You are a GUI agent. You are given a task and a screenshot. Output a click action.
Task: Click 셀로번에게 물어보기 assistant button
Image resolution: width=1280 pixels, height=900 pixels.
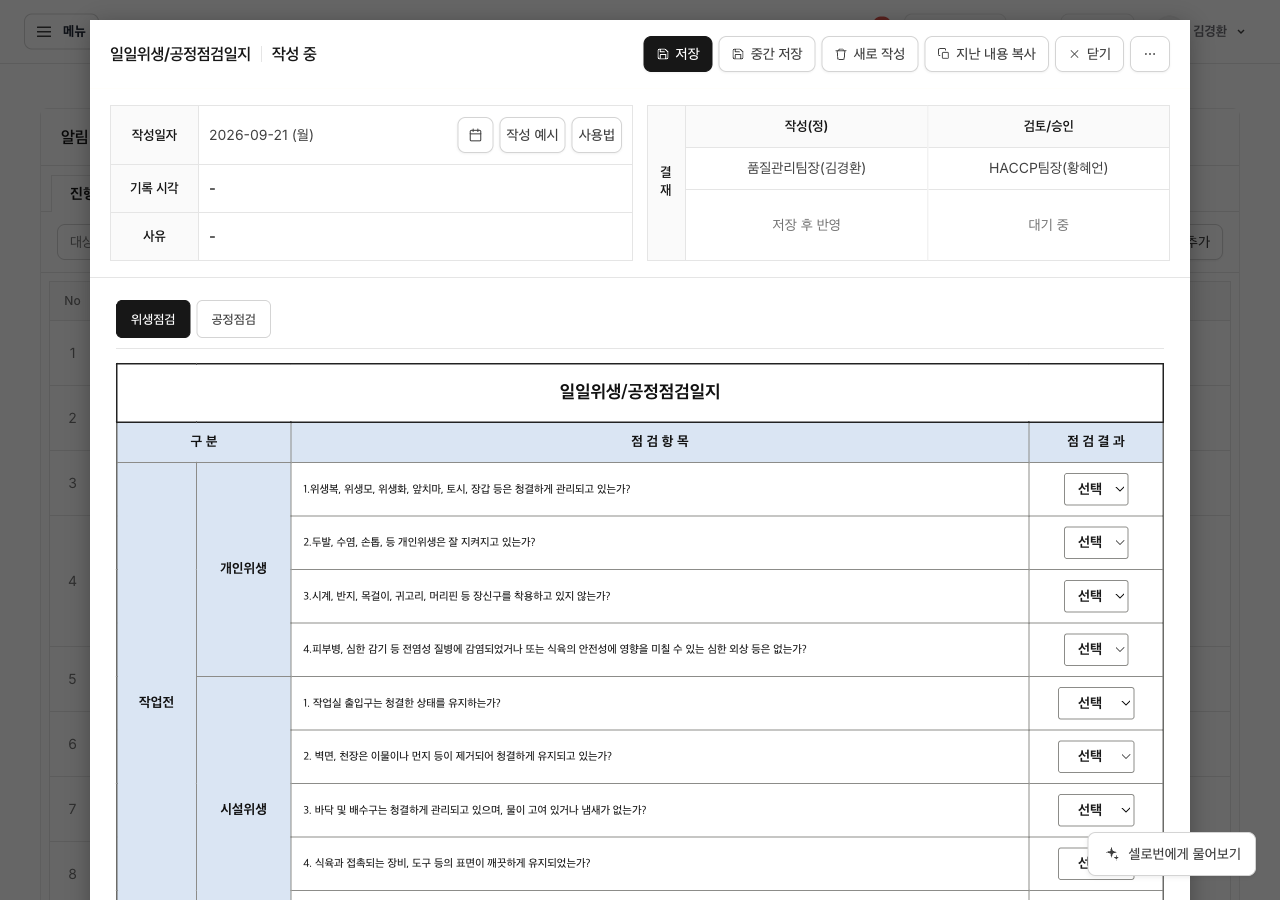pos(1172,854)
